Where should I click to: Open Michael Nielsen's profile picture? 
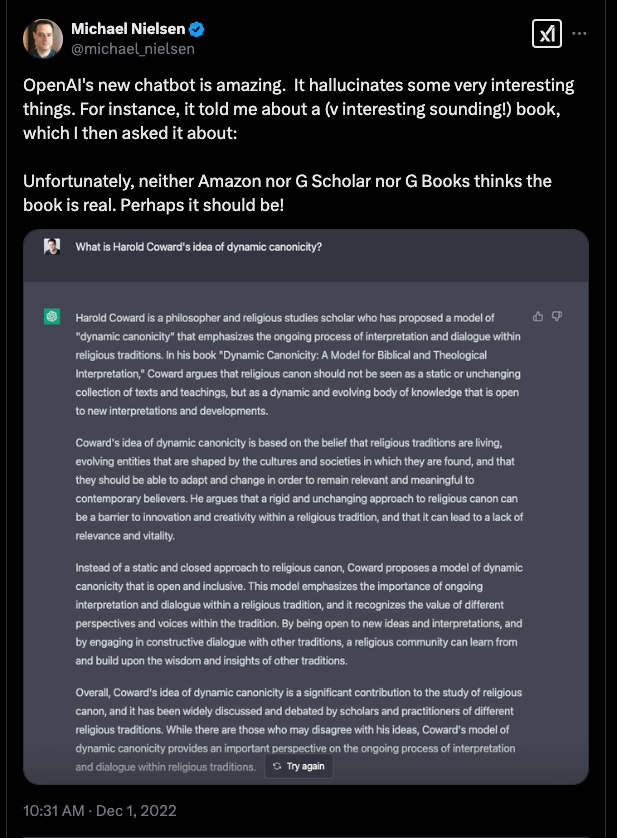pos(41,38)
